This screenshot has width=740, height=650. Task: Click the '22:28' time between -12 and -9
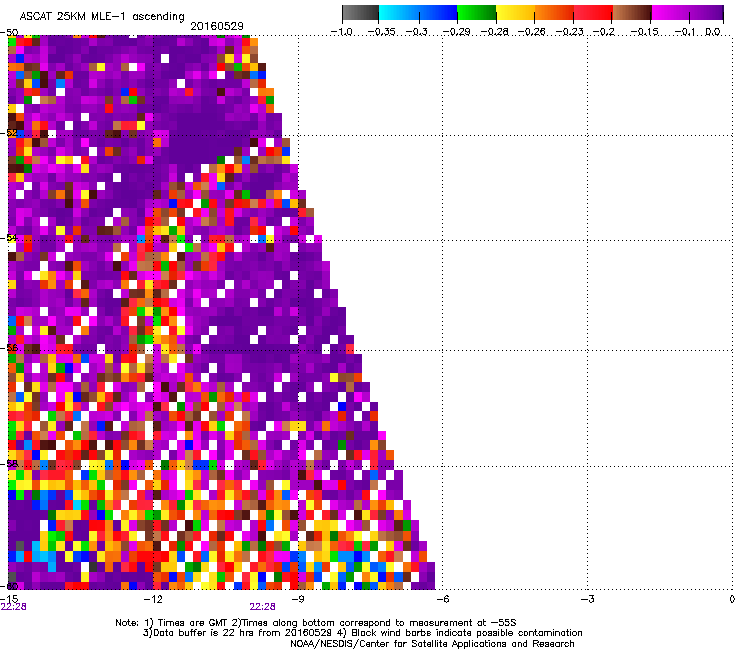262,607
